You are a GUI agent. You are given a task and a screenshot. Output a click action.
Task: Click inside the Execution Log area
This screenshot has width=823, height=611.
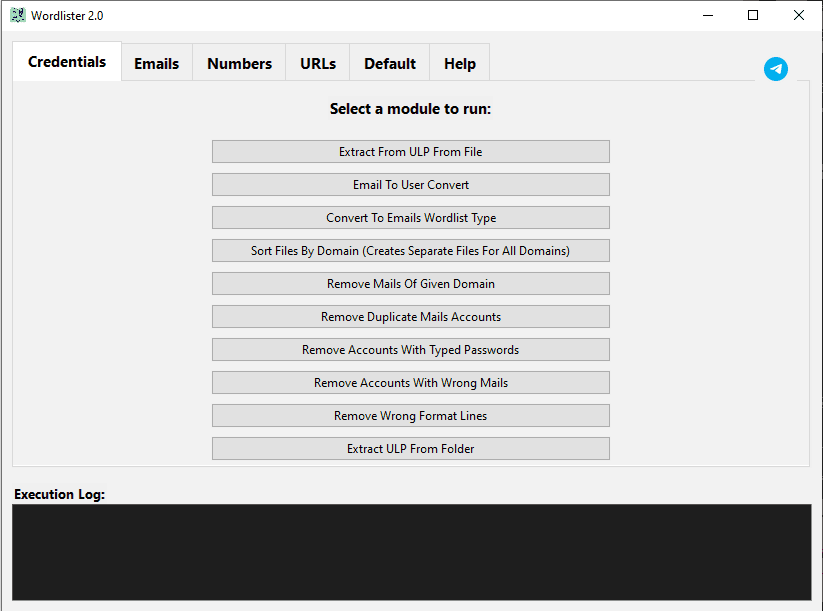pyautogui.click(x=410, y=550)
